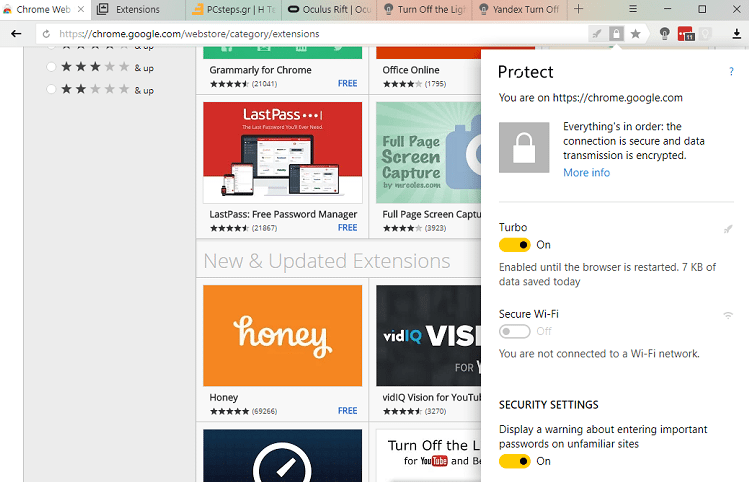Viewport: 749px width, 482px height.
Task: Click FREE under the Honey extension
Action: 347,411
